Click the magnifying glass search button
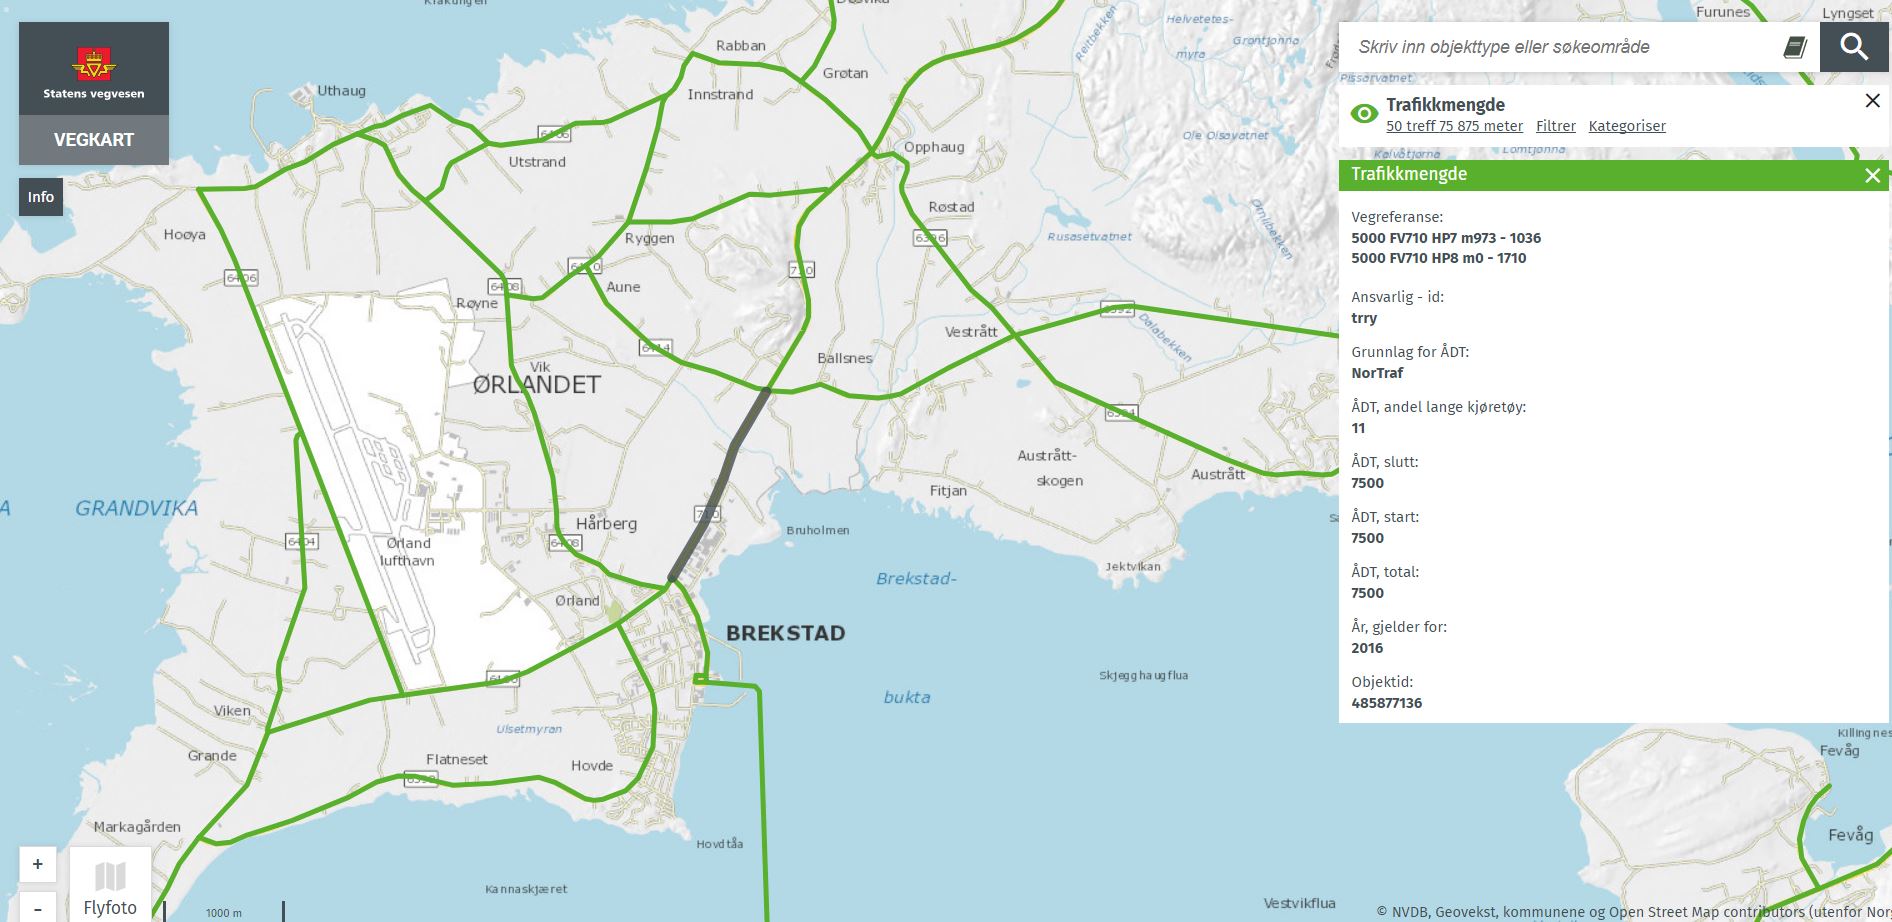The width and height of the screenshot is (1892, 922). 1853,47
